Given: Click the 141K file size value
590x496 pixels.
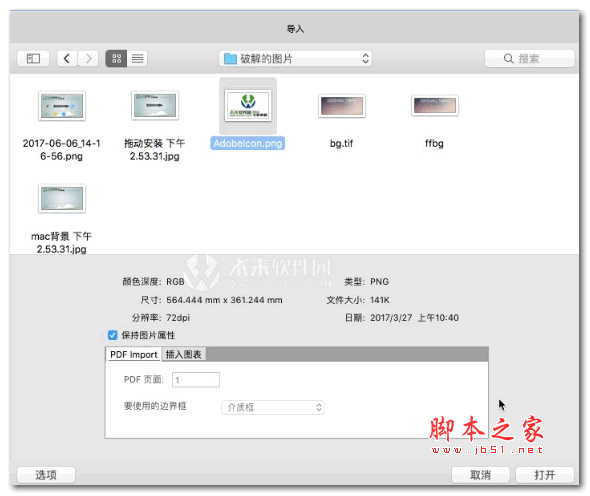Looking at the screenshot, I should click(380, 300).
